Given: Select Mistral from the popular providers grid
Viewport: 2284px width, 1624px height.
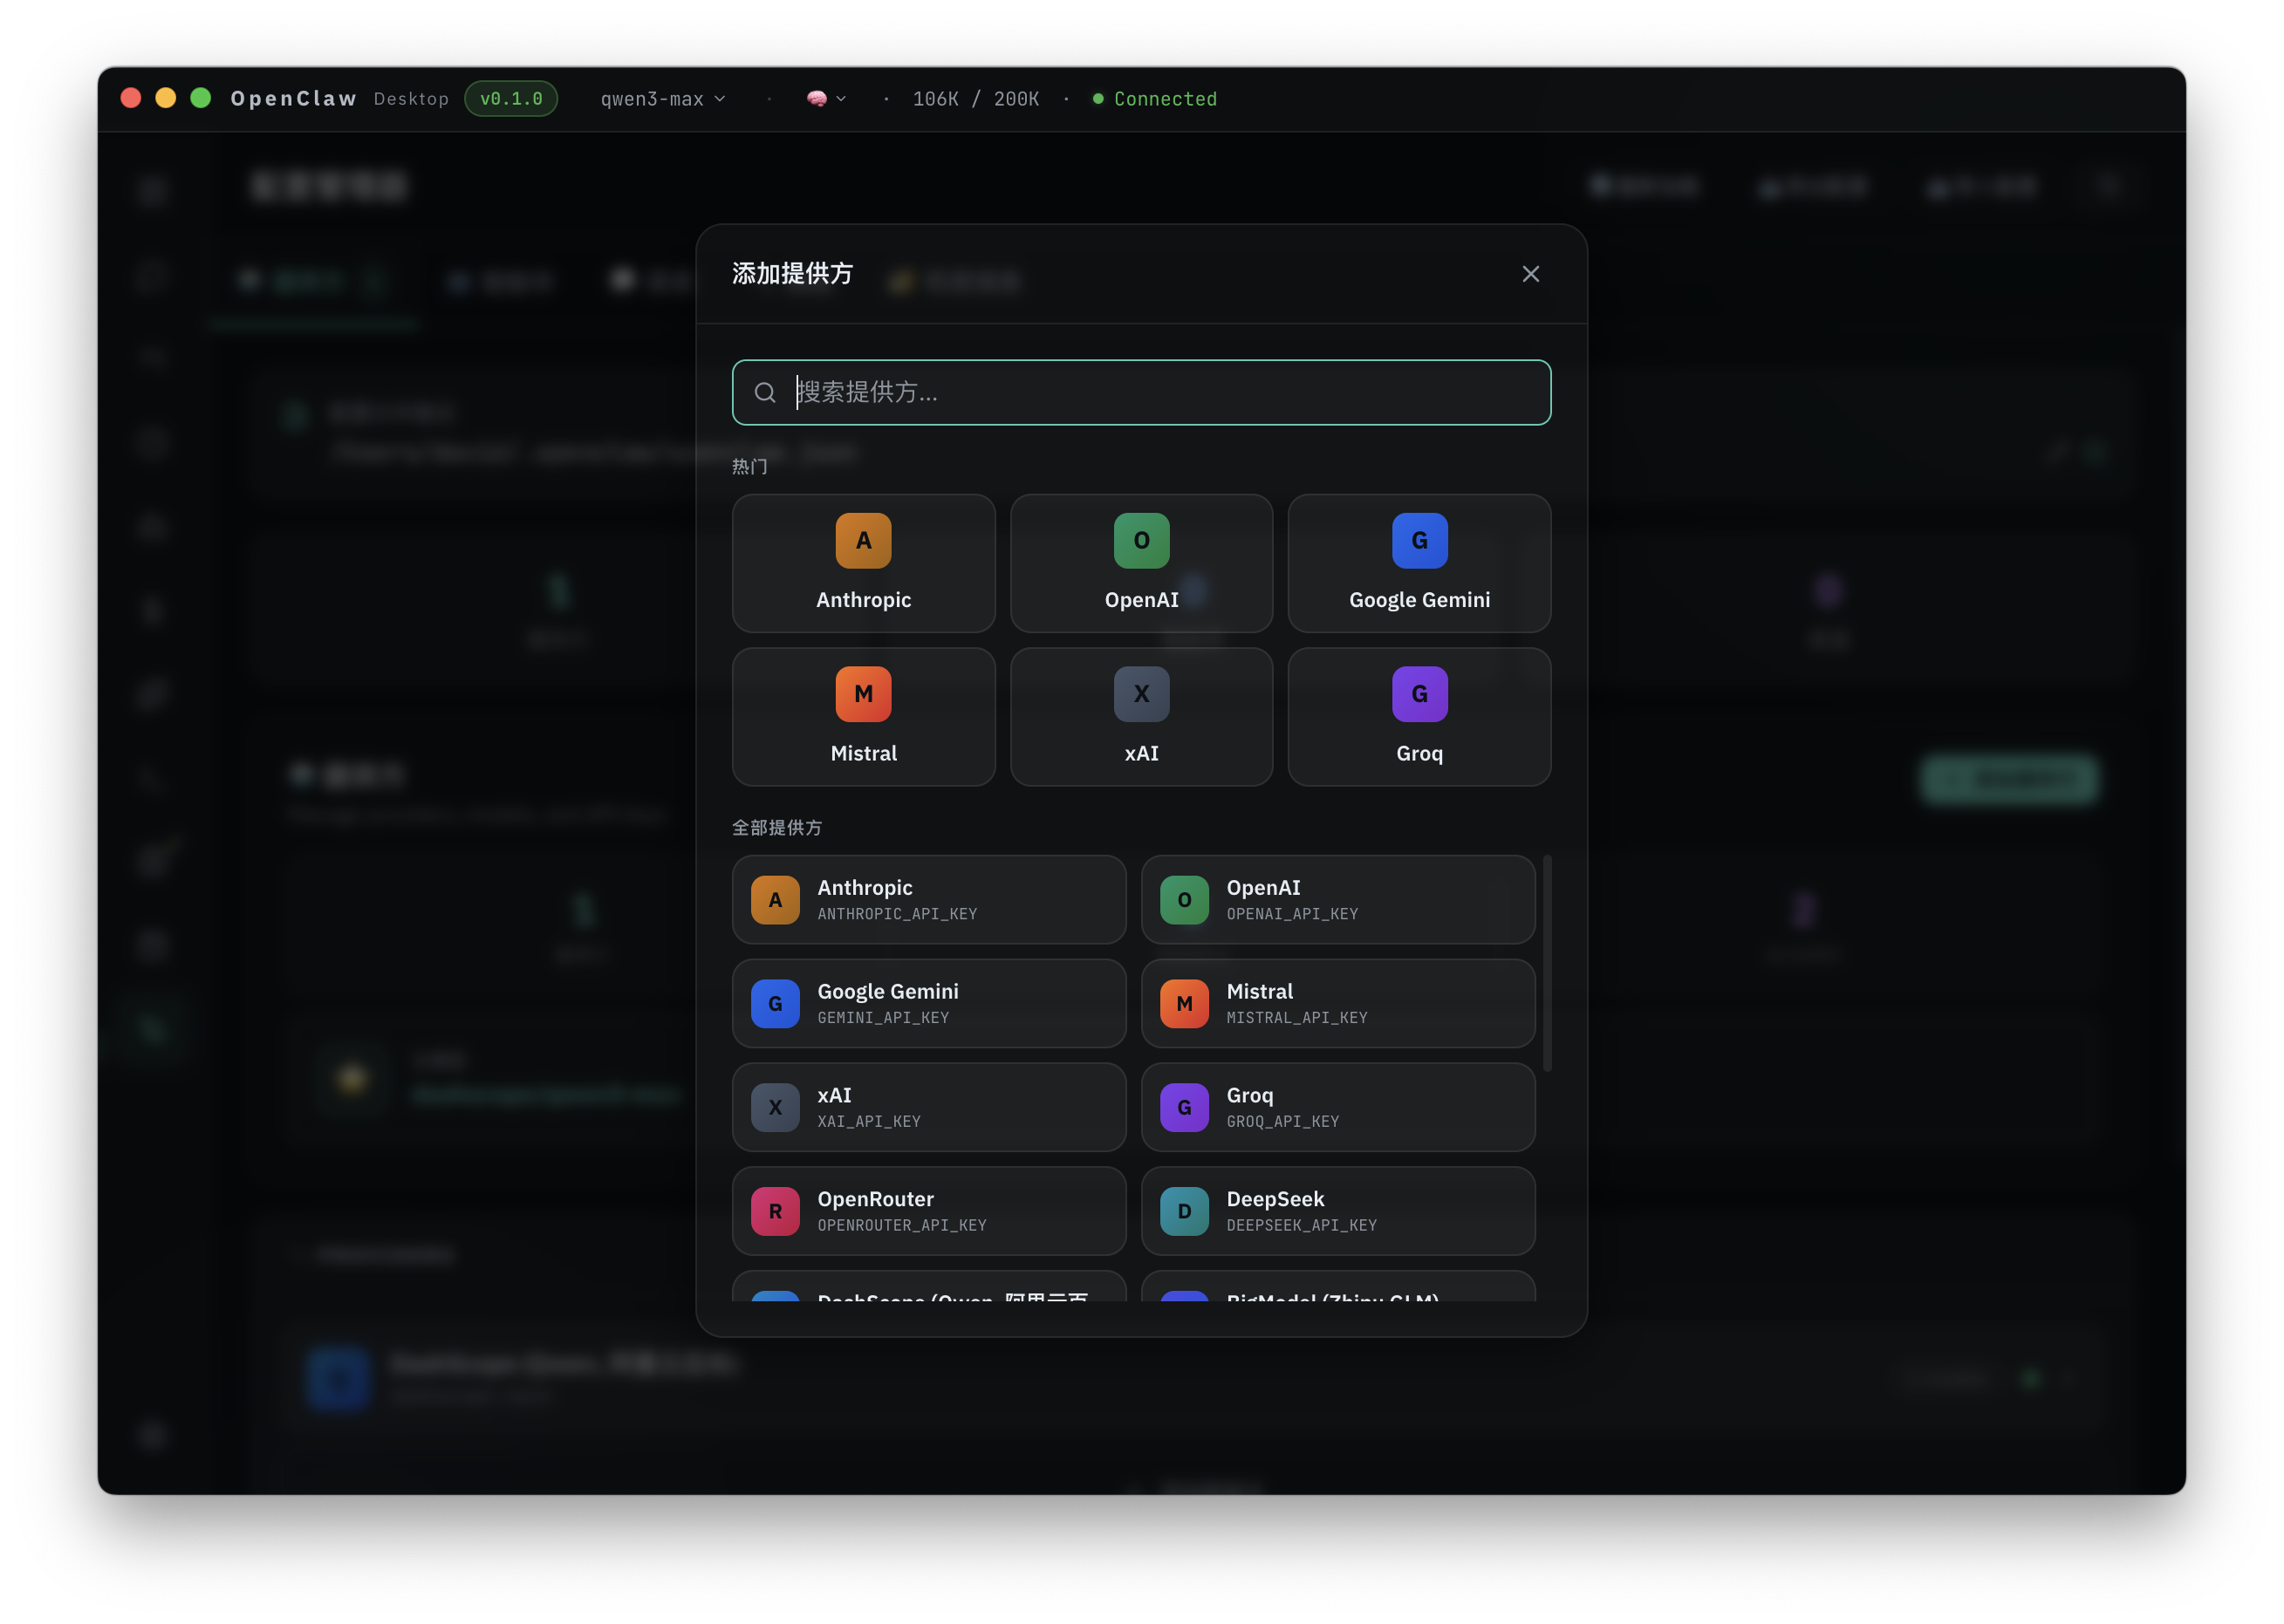Looking at the screenshot, I should 863,716.
